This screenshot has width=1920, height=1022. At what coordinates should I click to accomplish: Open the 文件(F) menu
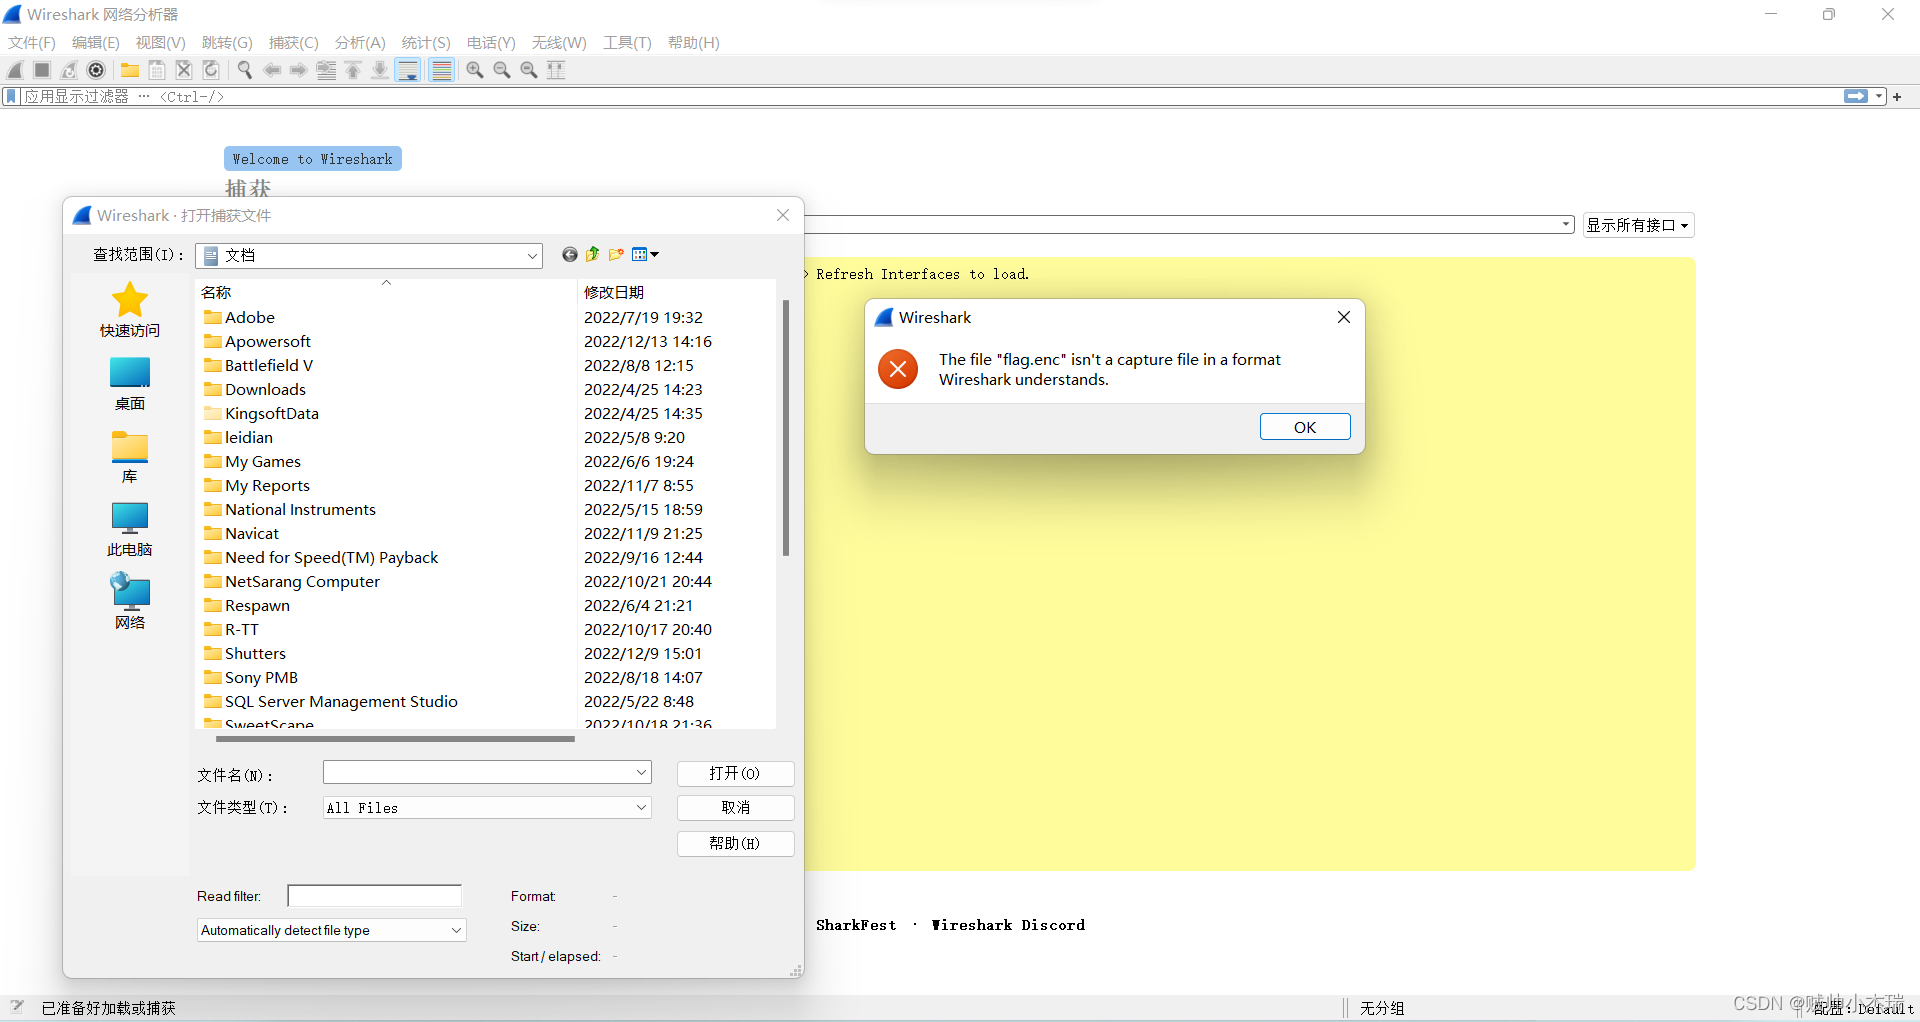(32, 43)
